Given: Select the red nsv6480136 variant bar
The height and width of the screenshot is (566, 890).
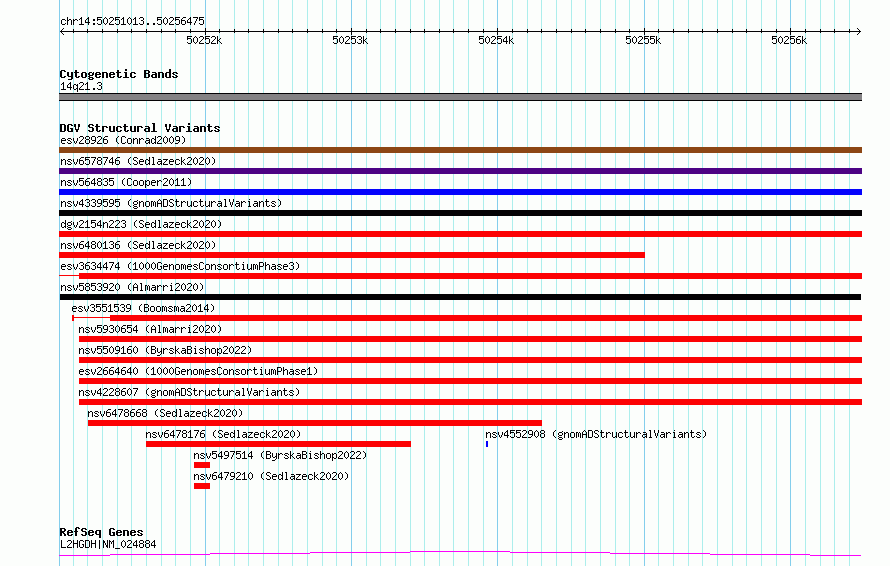Looking at the screenshot, I should (x=352, y=255).
